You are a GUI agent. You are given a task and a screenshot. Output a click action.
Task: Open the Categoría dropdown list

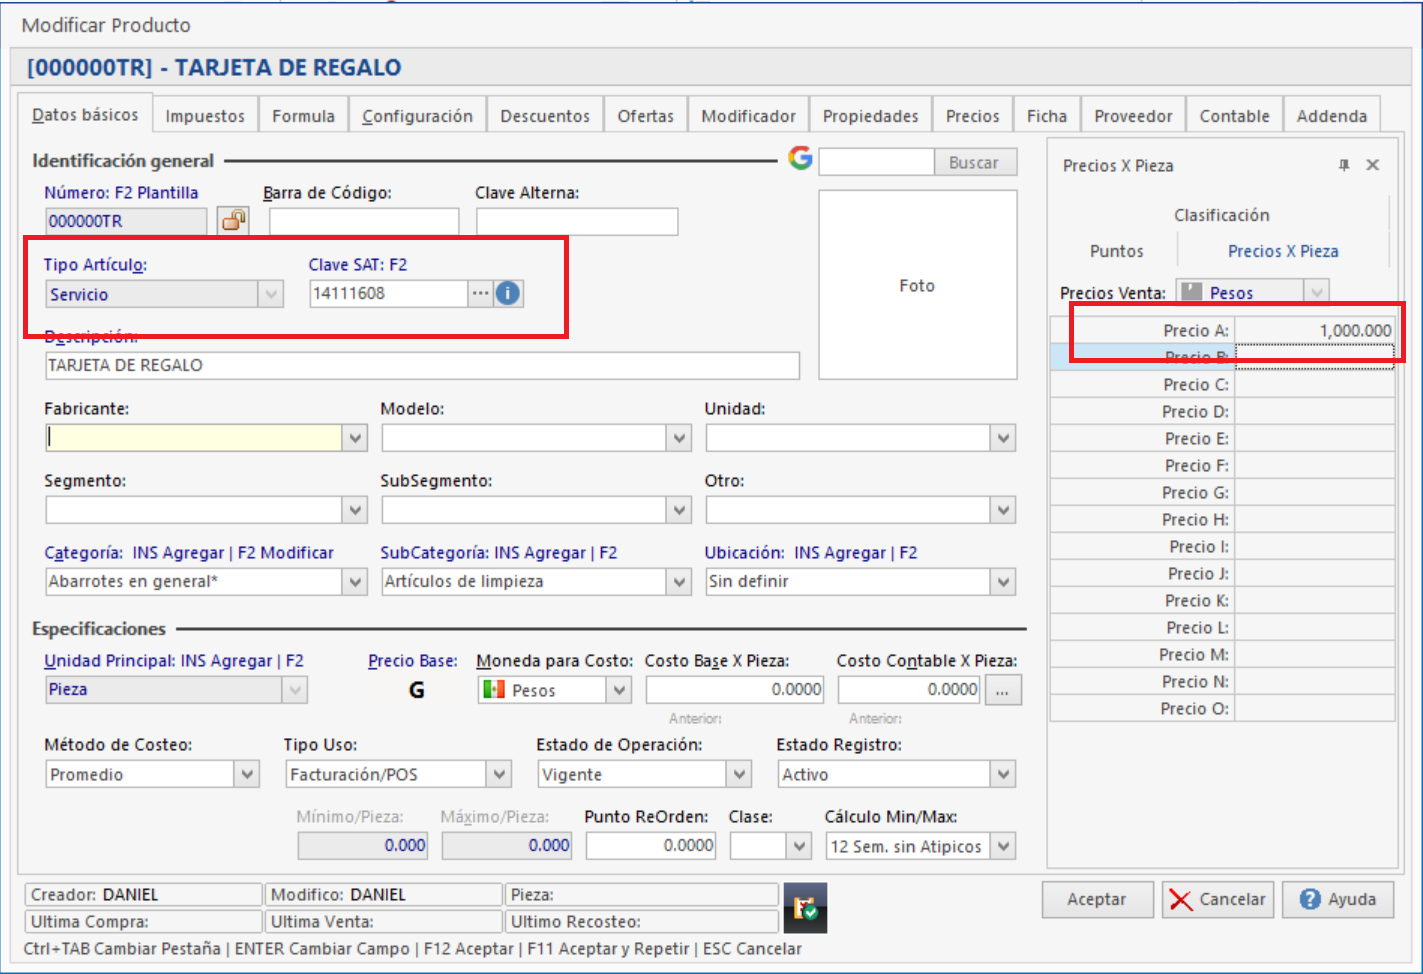click(x=355, y=582)
